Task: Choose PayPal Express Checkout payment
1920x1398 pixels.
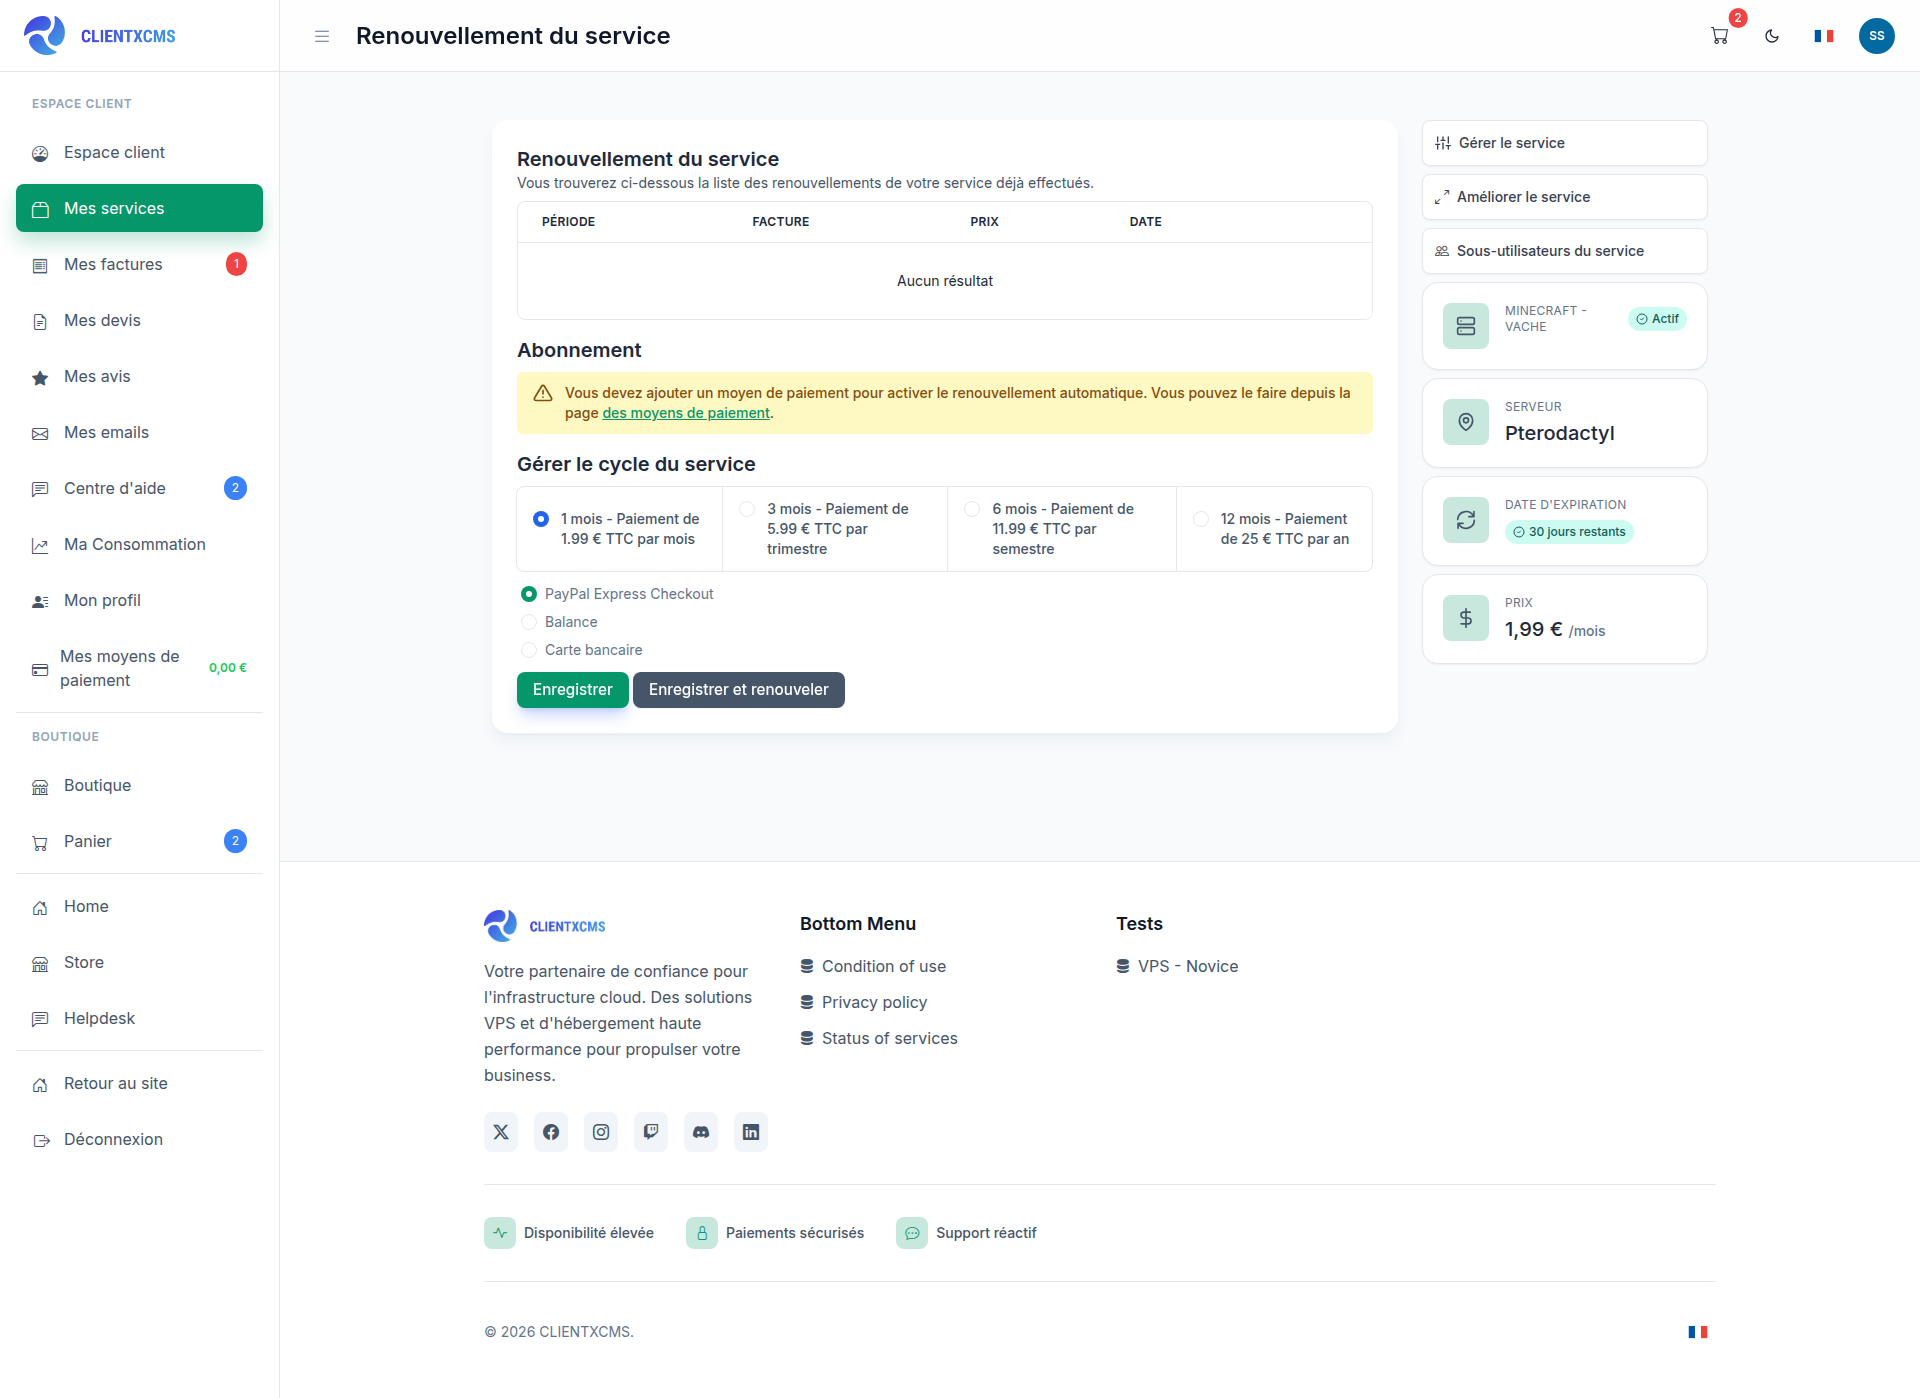Action: pos(529,594)
